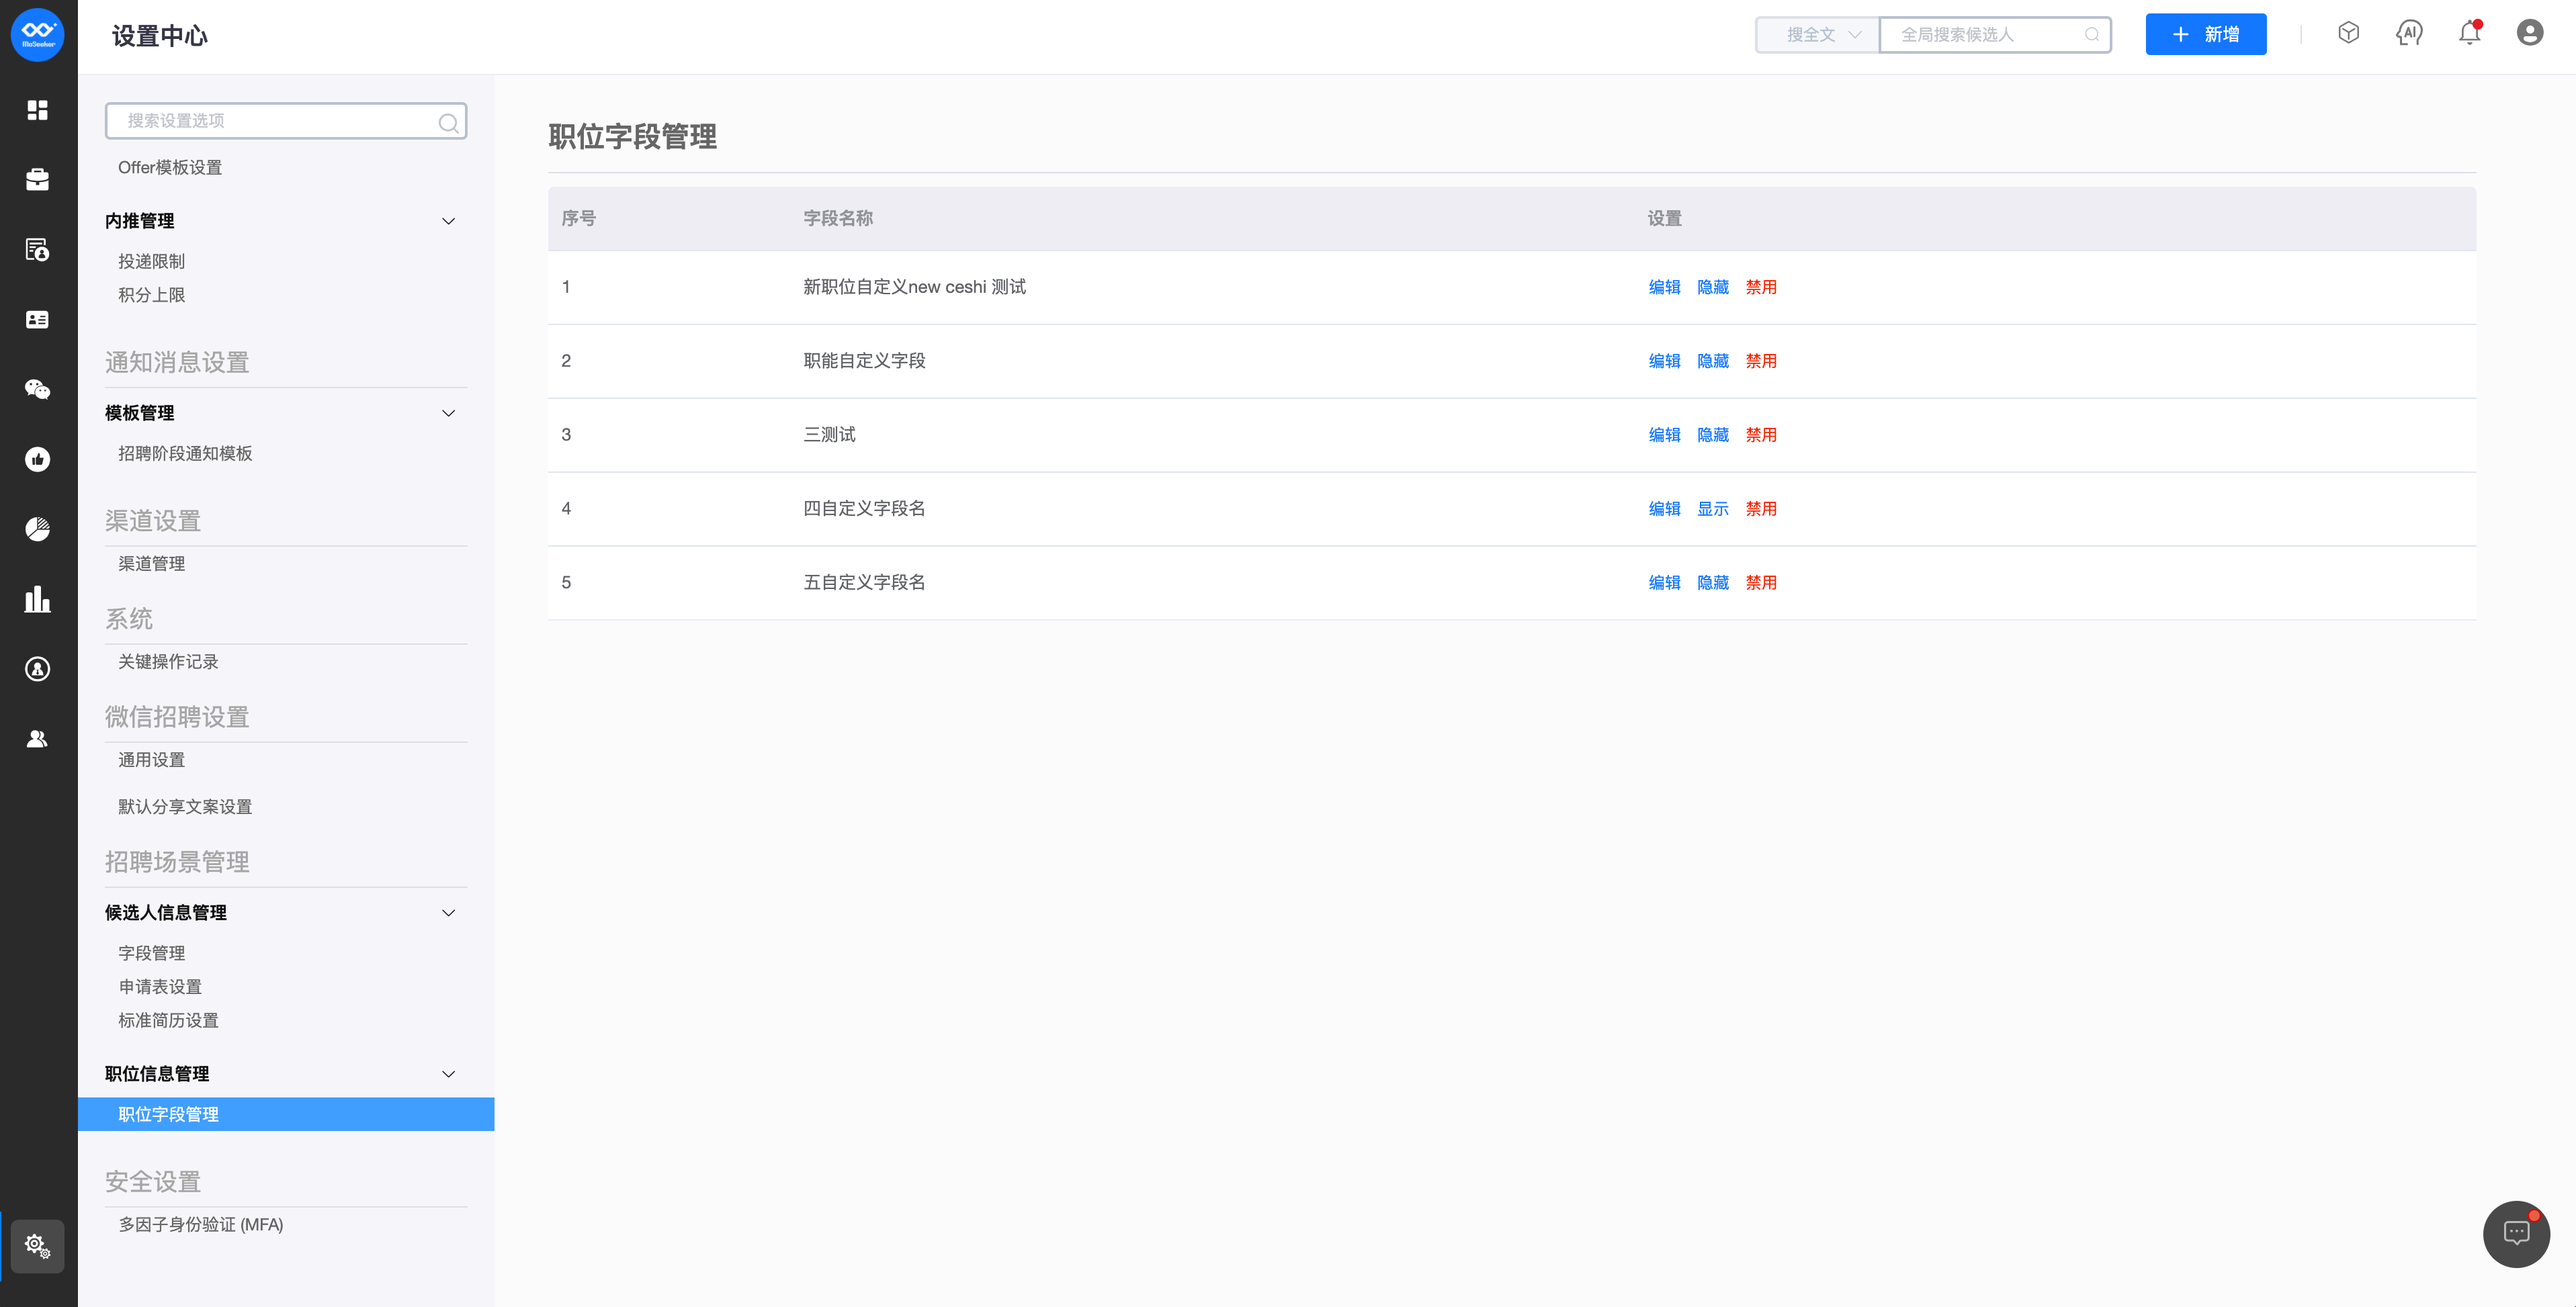Click the global search magnifier icon
This screenshot has width=2576, height=1307.
point(2091,35)
